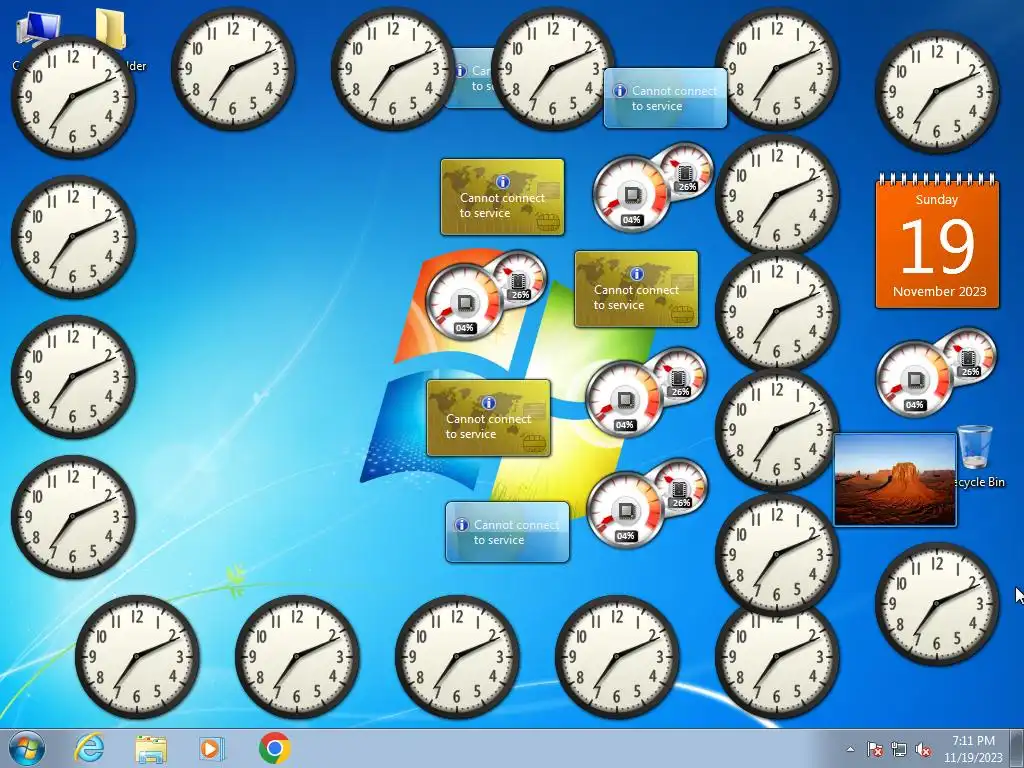Click the clock gadget left of the slideshow picture

[777, 430]
